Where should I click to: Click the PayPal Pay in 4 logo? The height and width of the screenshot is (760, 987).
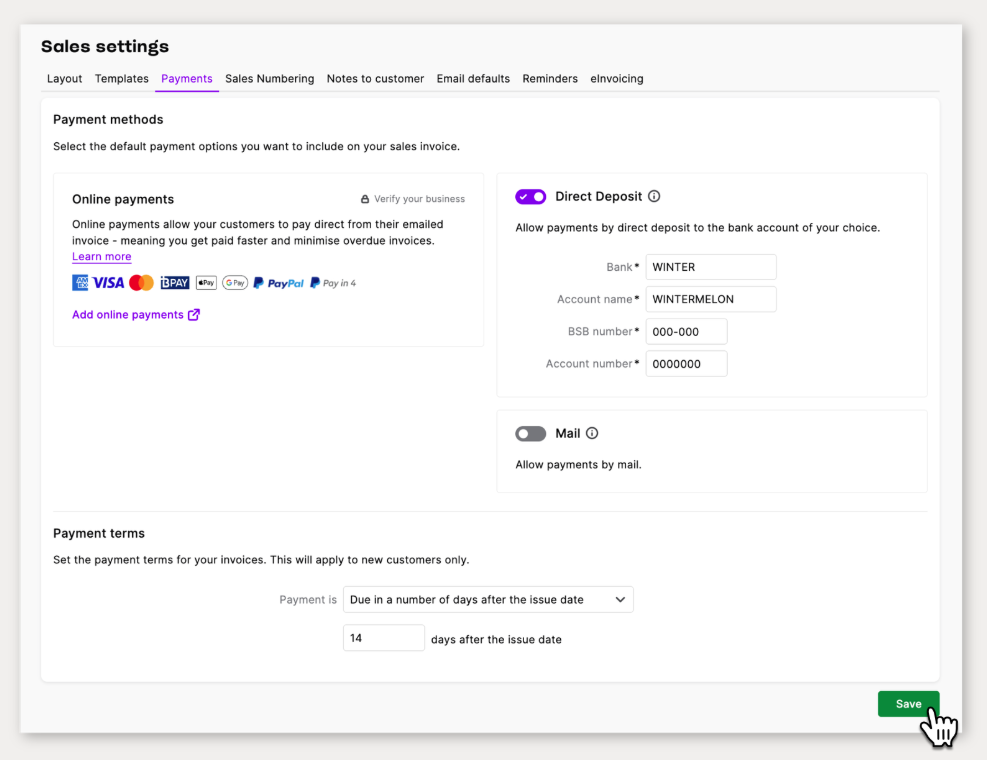333,283
